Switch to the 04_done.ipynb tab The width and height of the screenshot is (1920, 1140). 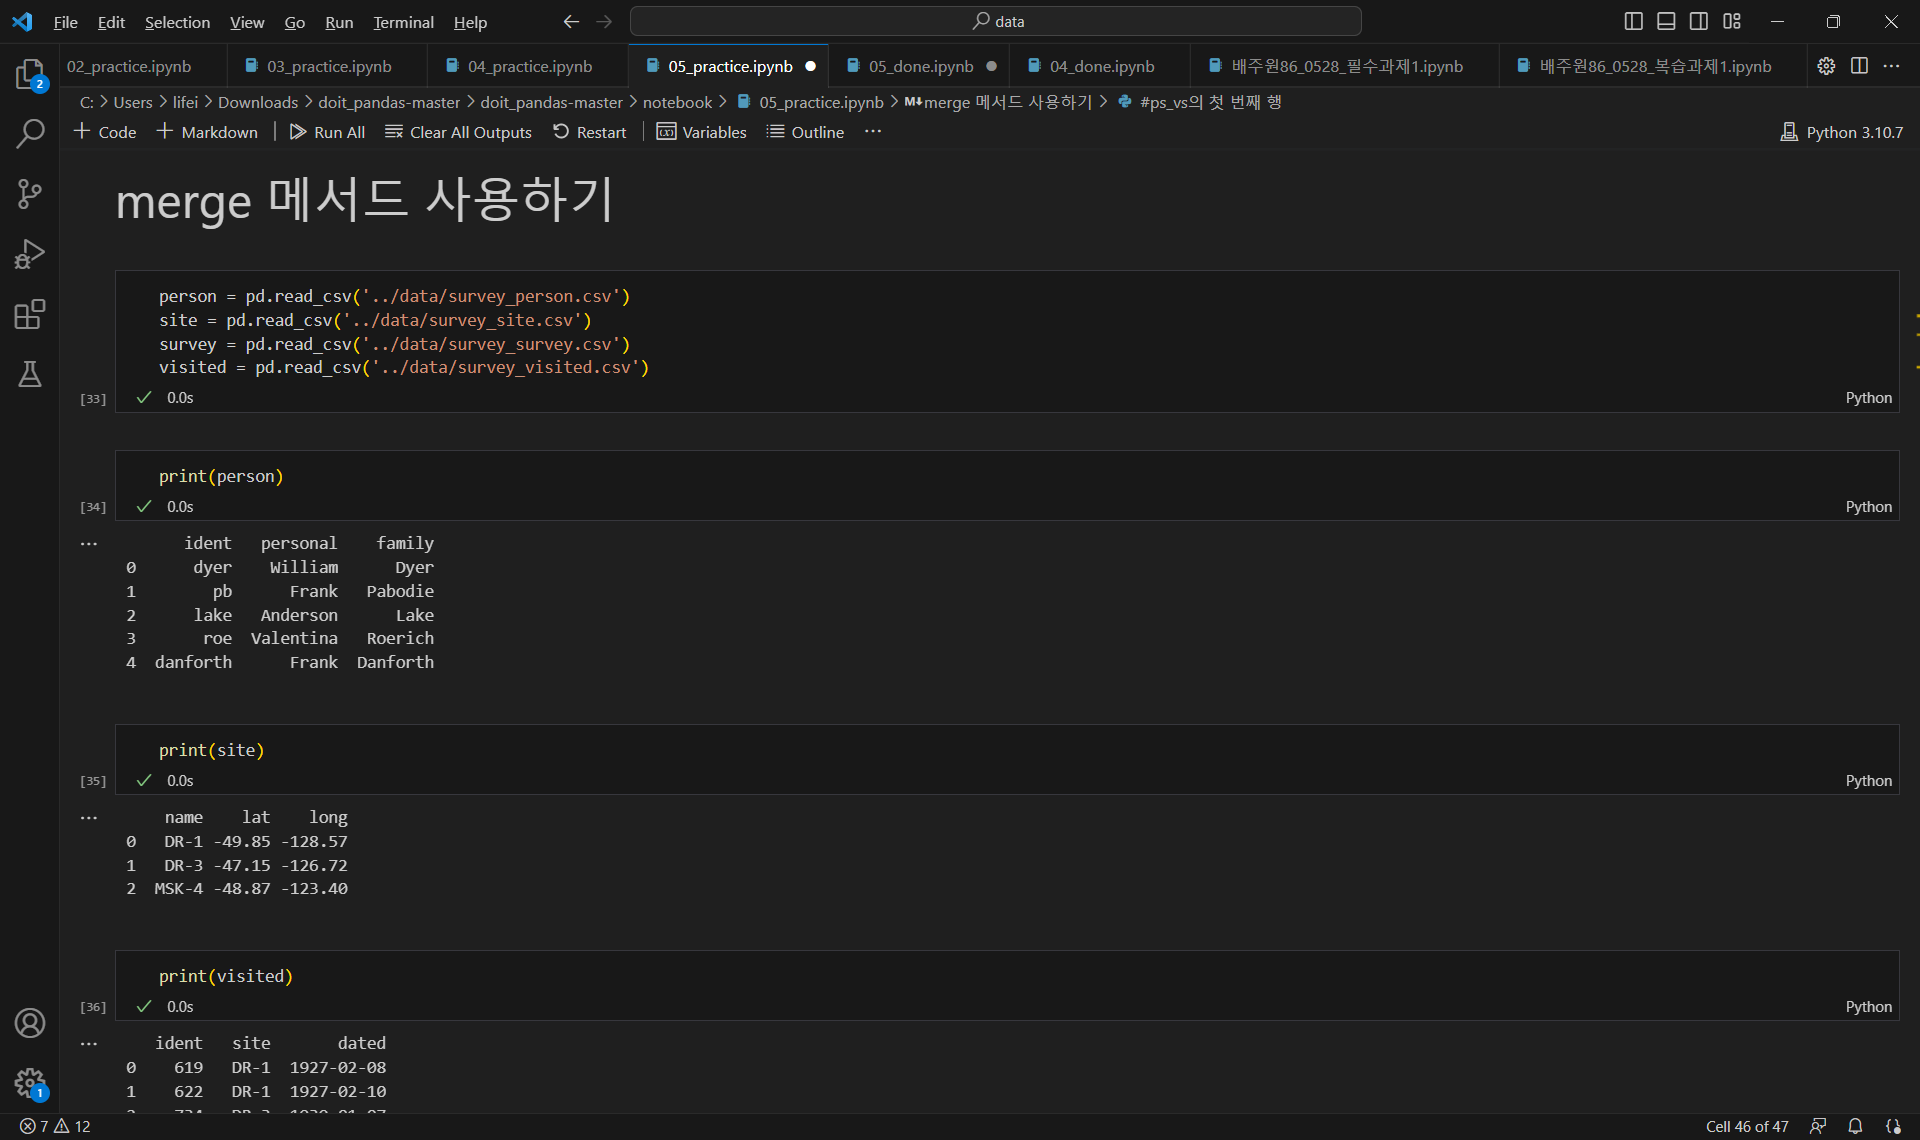click(x=1101, y=66)
